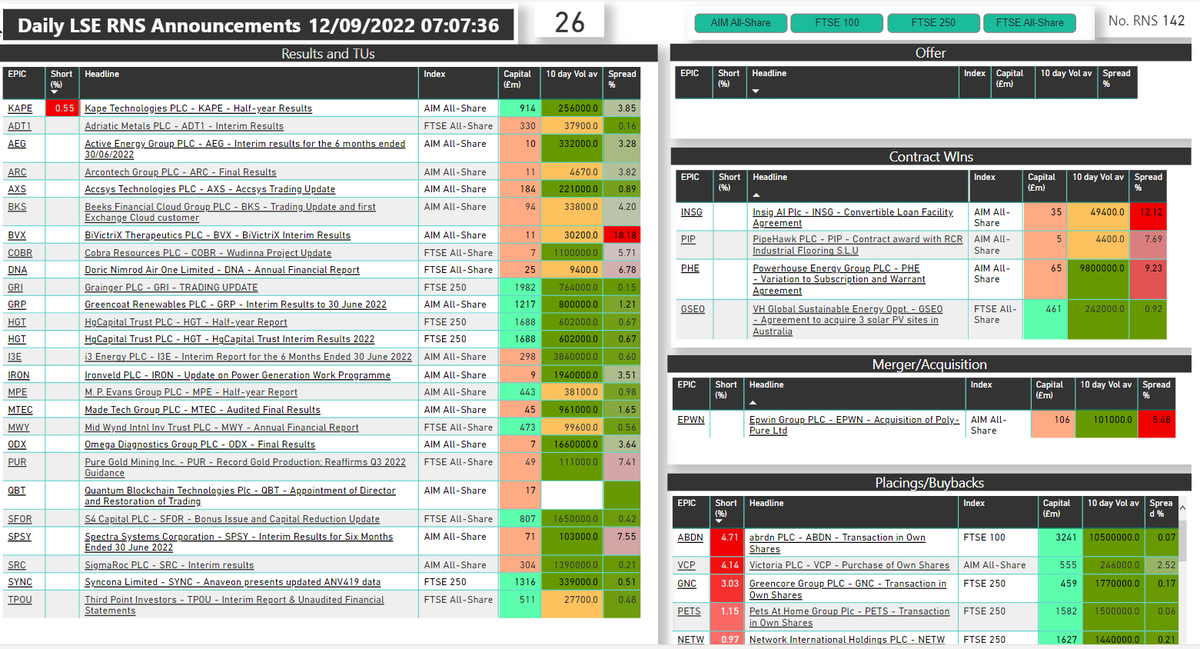Open Epwin Group Acquisition of Poly-Pure headline
Viewport: 1200px width, 649px height.
click(854, 425)
